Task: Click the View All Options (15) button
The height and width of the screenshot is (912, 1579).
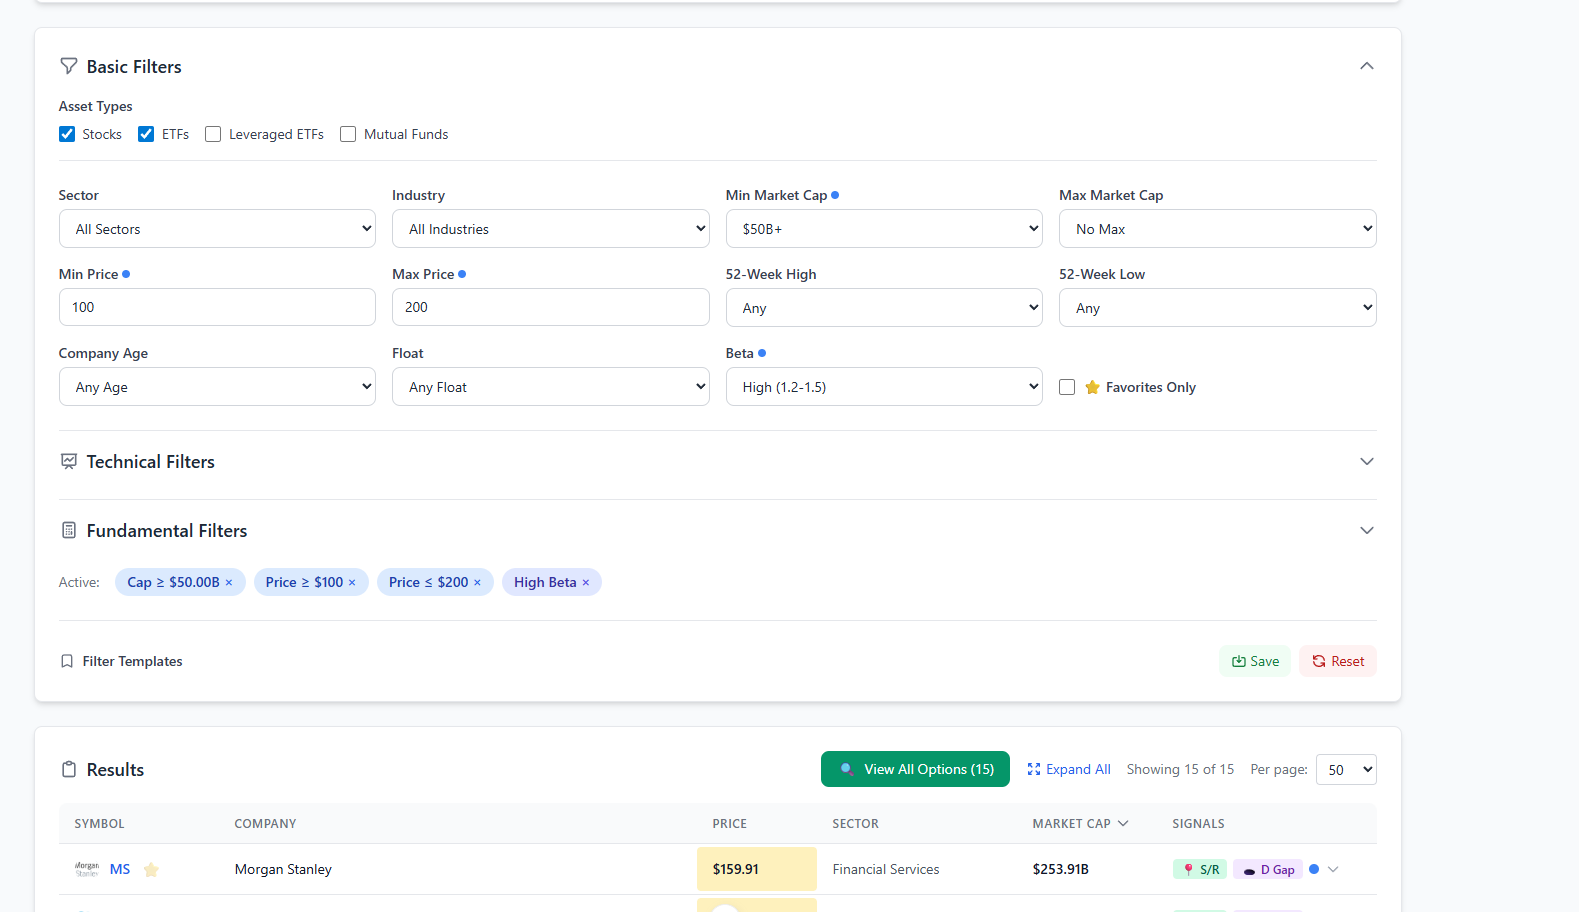Action: [x=915, y=769]
